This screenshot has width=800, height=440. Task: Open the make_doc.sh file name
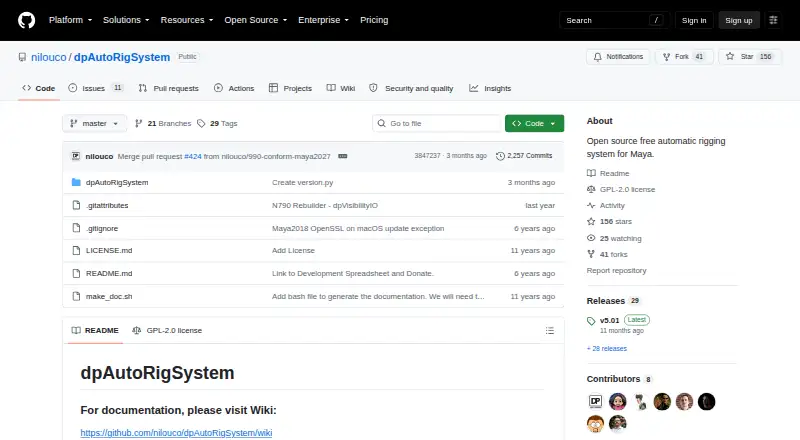tap(109, 296)
